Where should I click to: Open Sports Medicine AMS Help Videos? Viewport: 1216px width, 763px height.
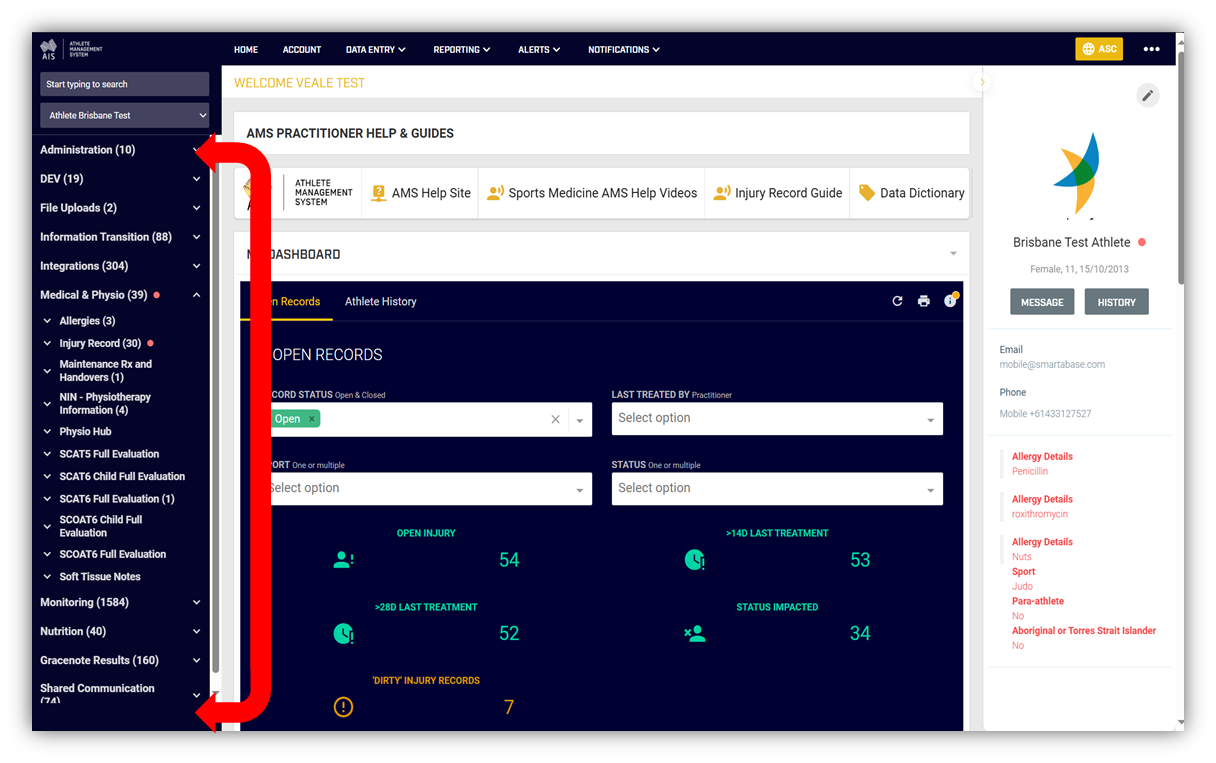[495, 193]
